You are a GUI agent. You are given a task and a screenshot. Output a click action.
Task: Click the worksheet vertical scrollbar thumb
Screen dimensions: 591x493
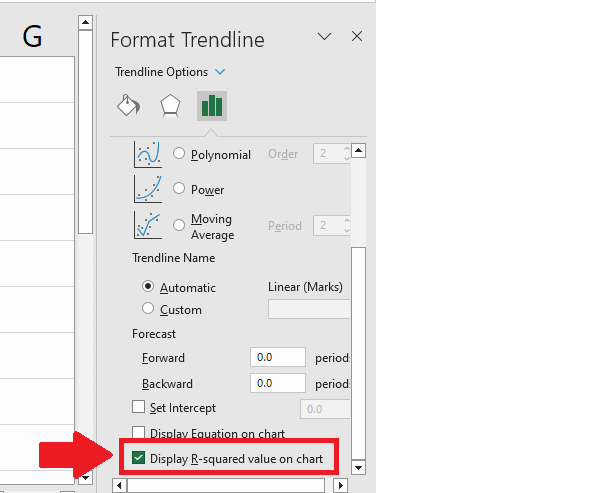point(86,132)
